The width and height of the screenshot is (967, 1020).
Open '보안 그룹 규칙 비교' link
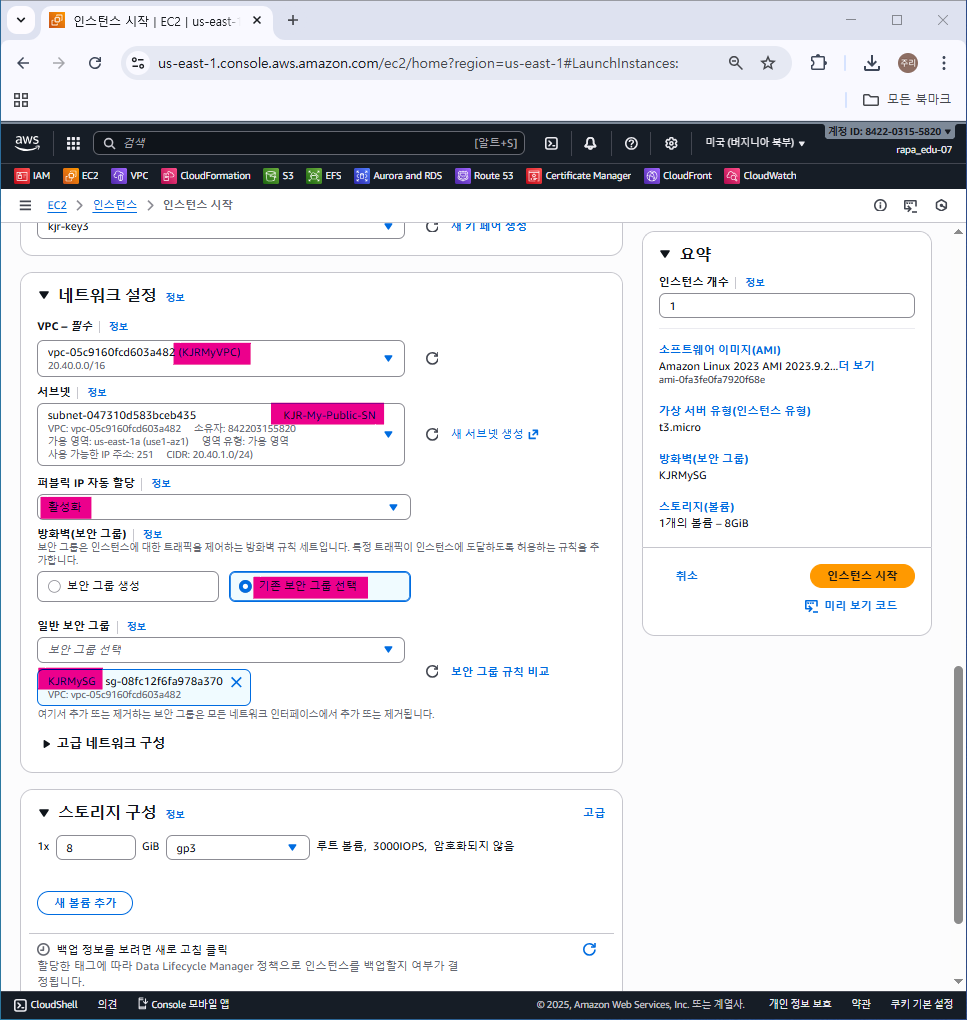pyautogui.click(x=500, y=671)
